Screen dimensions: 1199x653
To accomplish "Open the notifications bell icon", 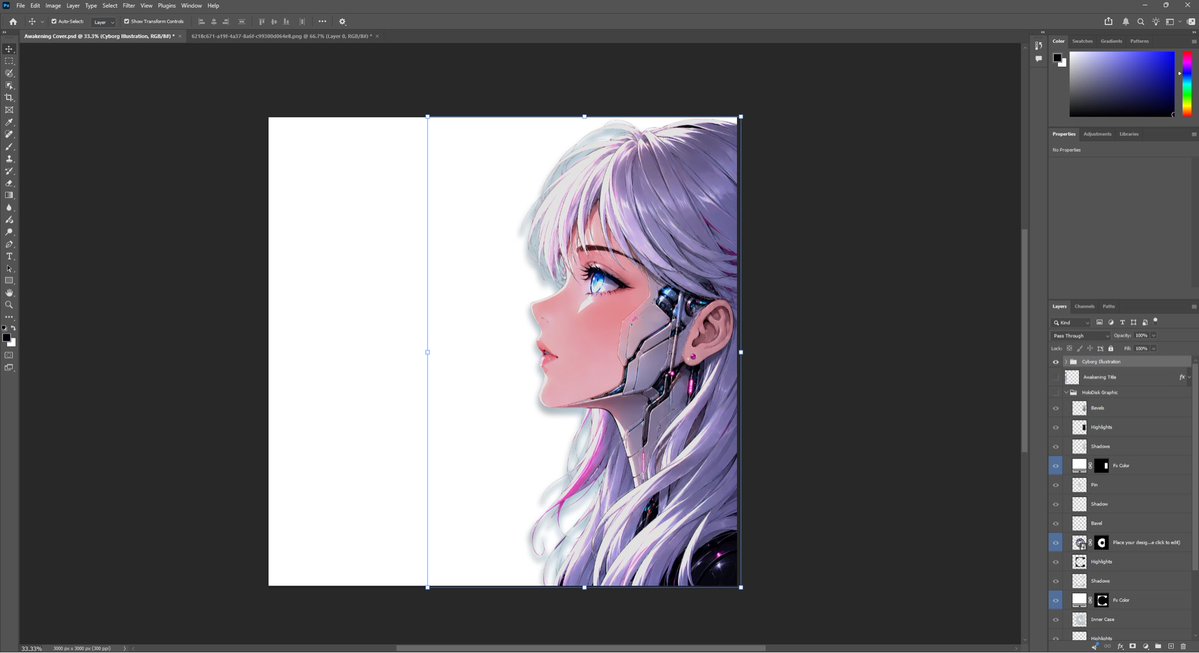I will point(1126,21).
